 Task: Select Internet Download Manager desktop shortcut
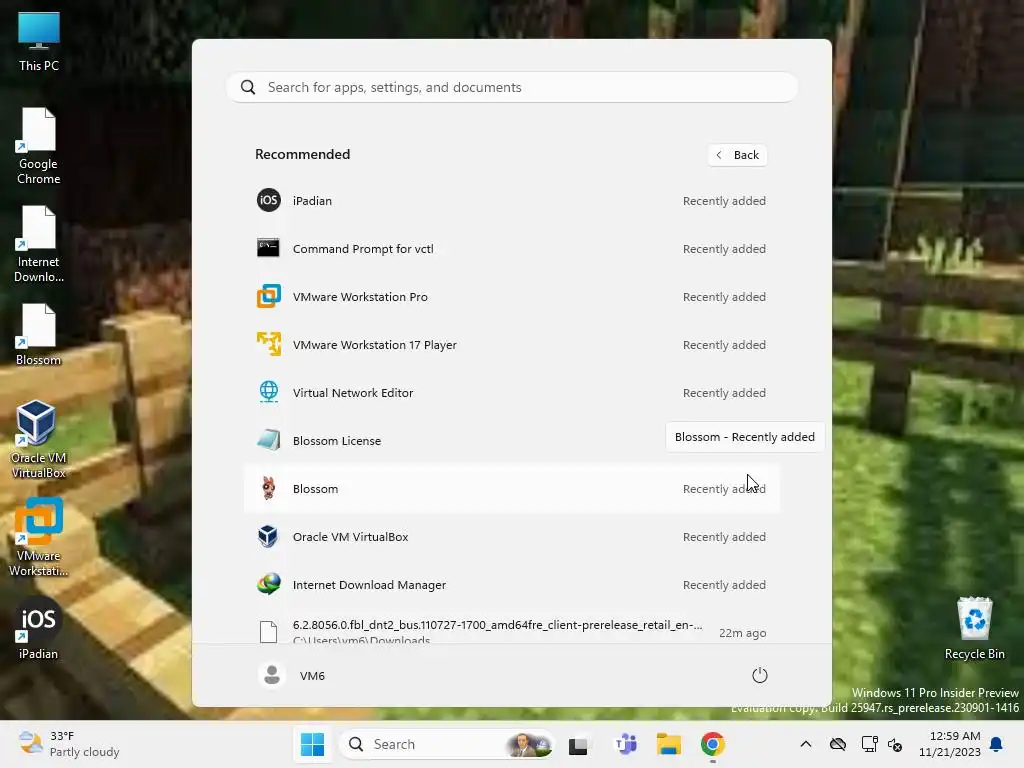point(39,244)
